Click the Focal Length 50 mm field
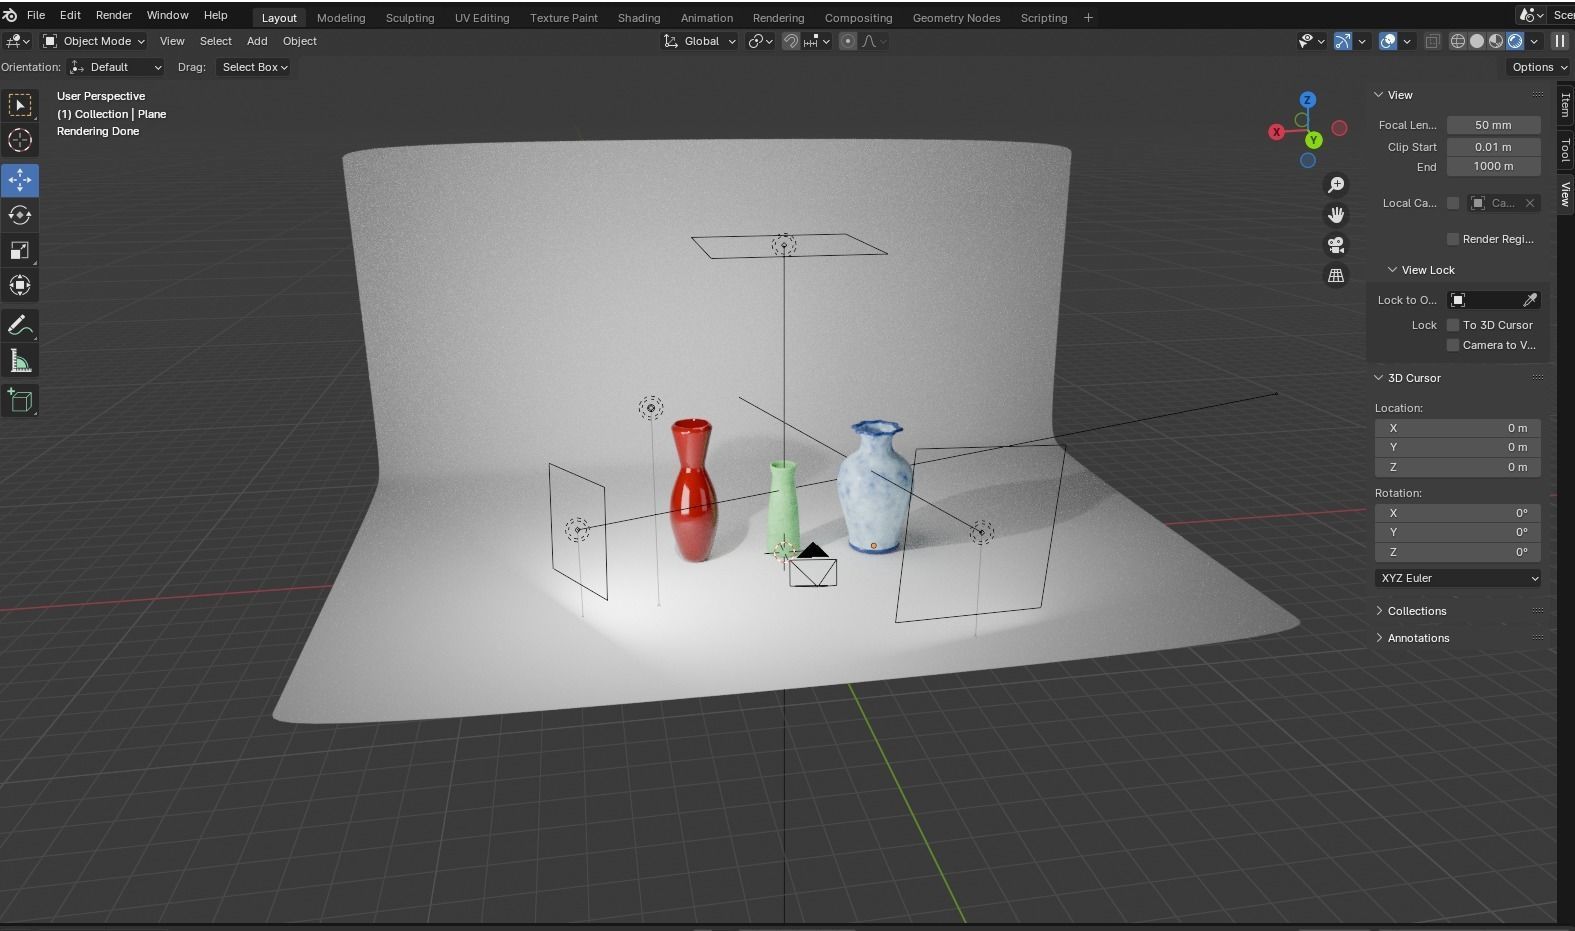The width and height of the screenshot is (1575, 931). [1493, 125]
